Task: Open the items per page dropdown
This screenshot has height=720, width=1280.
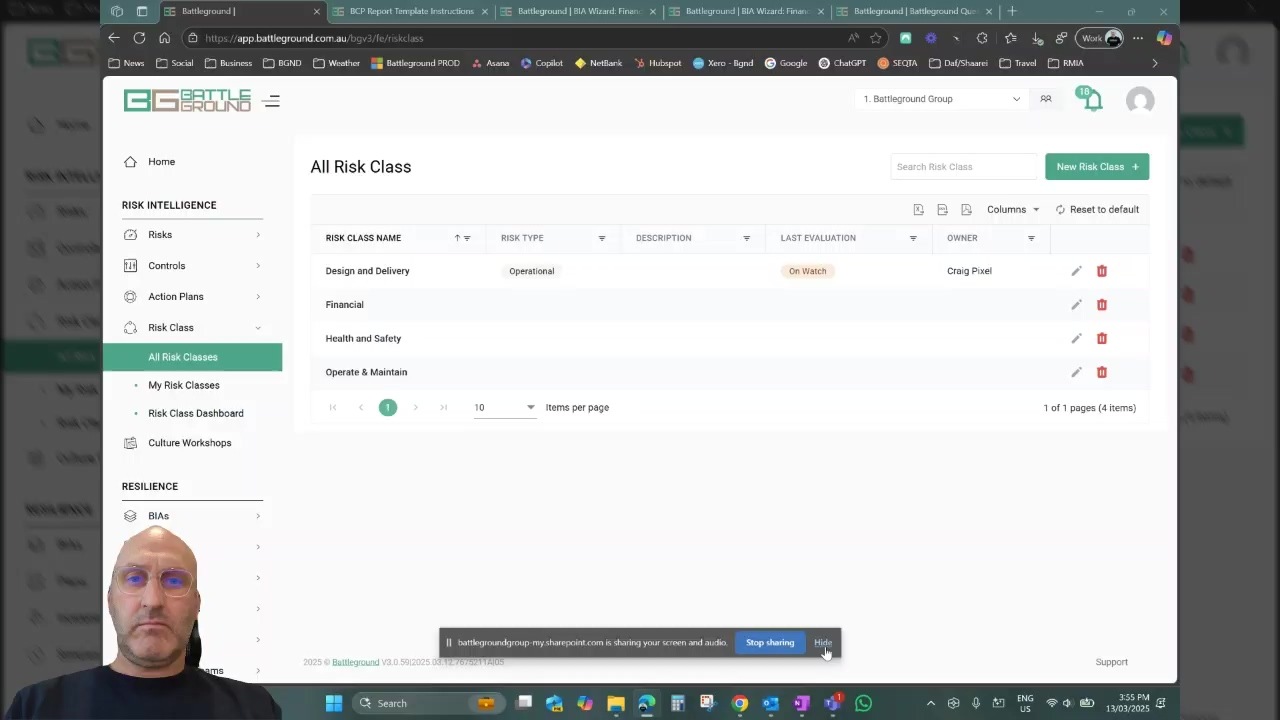Action: pos(504,408)
